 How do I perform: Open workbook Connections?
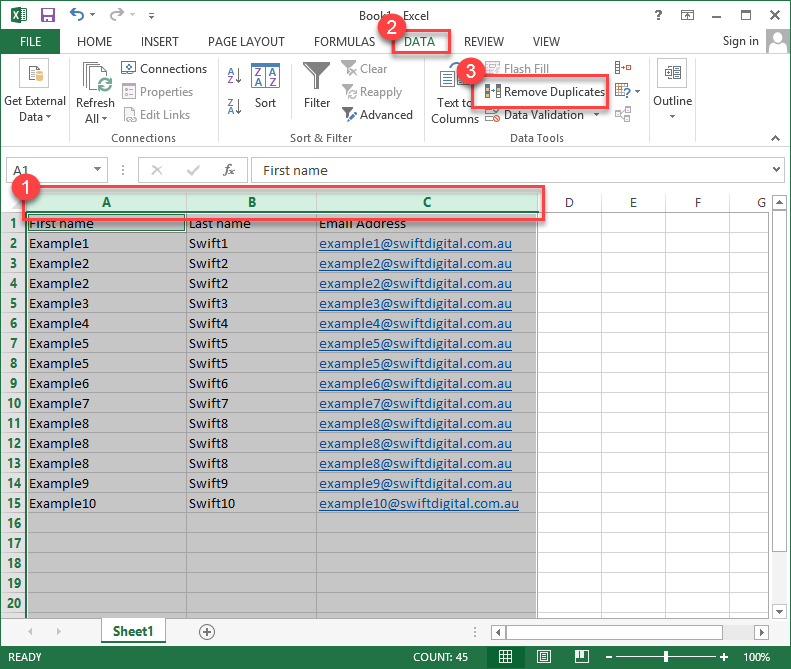[x=164, y=69]
